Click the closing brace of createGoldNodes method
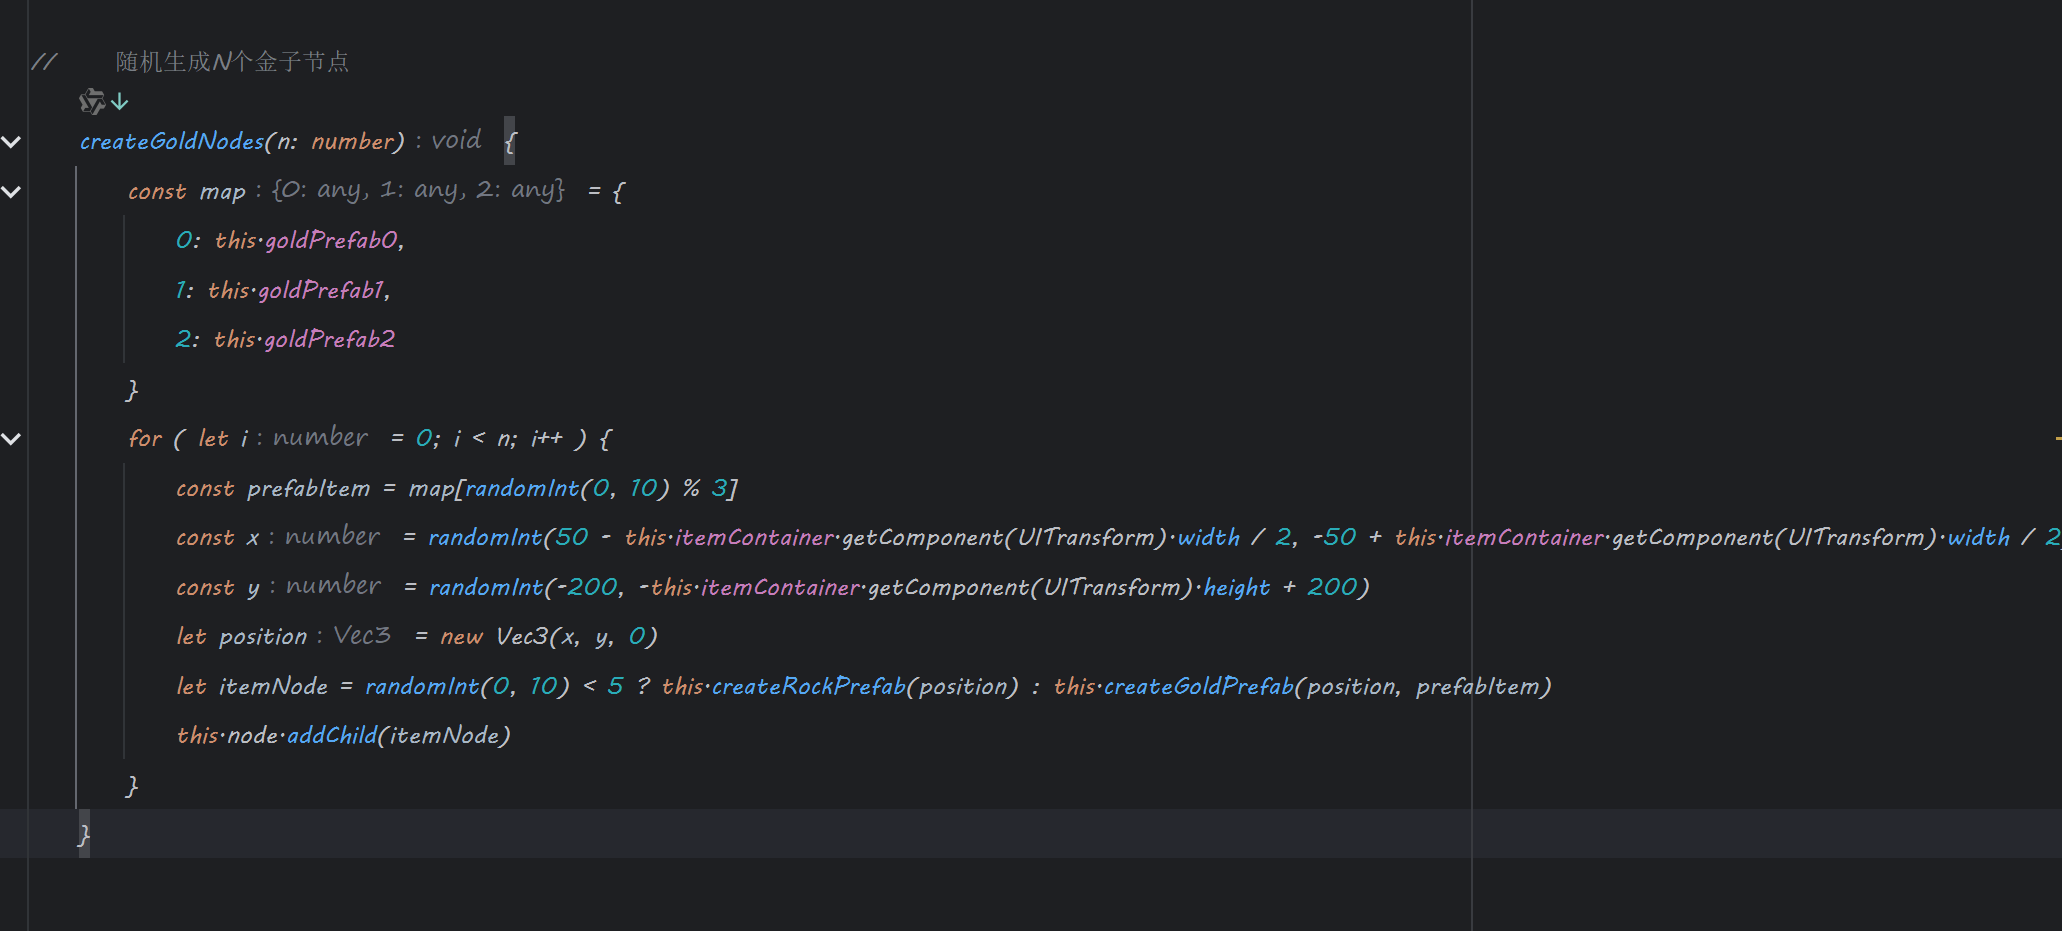 pyautogui.click(x=84, y=834)
